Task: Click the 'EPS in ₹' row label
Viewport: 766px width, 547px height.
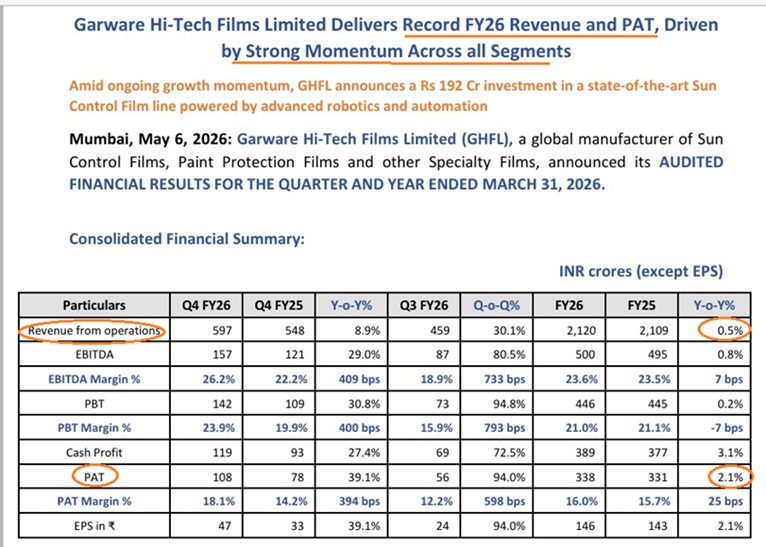Action: click(x=94, y=526)
